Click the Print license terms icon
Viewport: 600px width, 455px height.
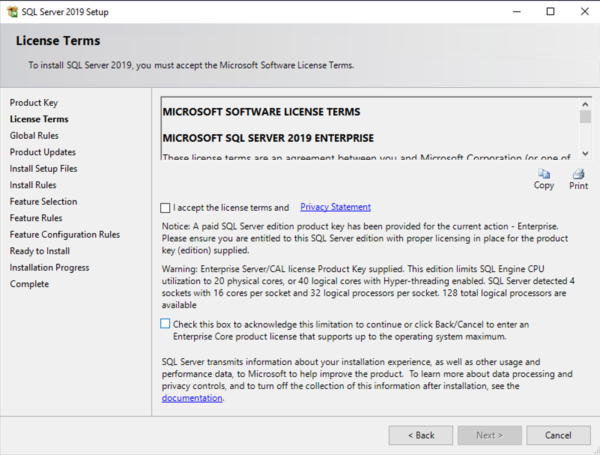click(578, 174)
